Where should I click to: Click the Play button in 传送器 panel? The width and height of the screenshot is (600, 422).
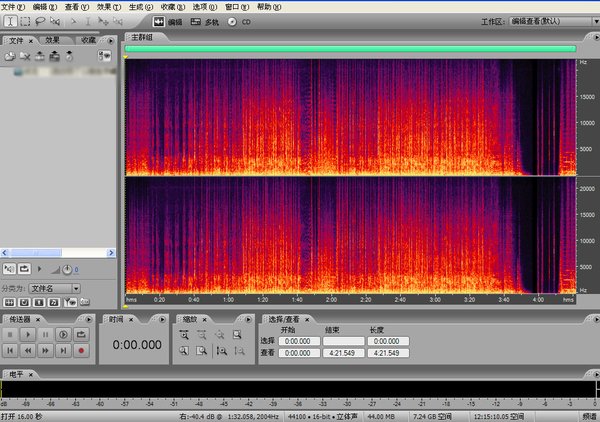[28, 334]
